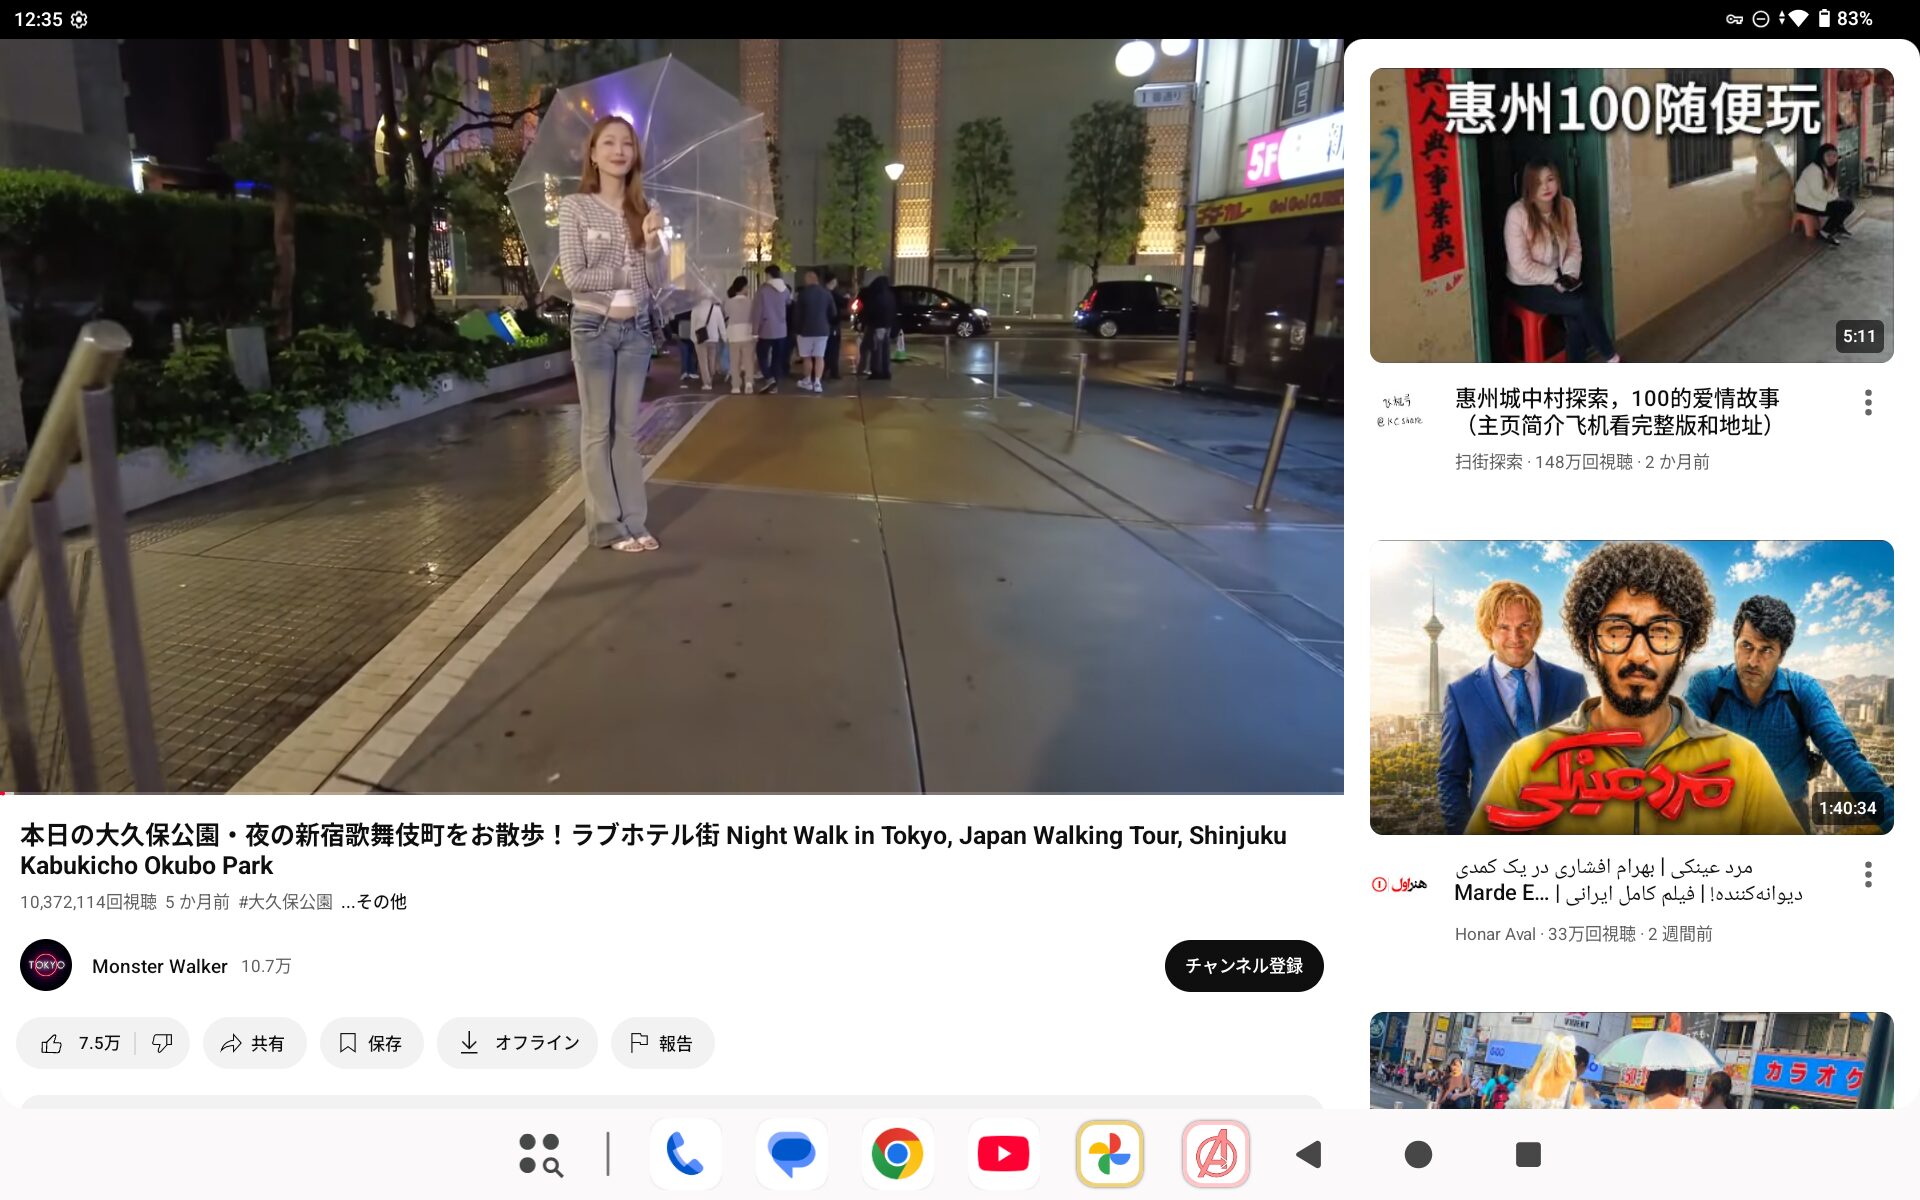Save the video with the 保存 button
Viewport: 1920px width, 1200px height.
(x=371, y=1043)
